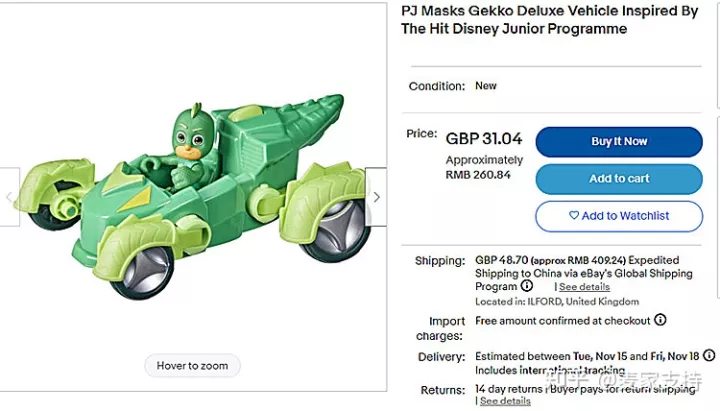Viewport: 720px width, 411px height.
Task: Add the item to cart
Action: click(x=619, y=179)
